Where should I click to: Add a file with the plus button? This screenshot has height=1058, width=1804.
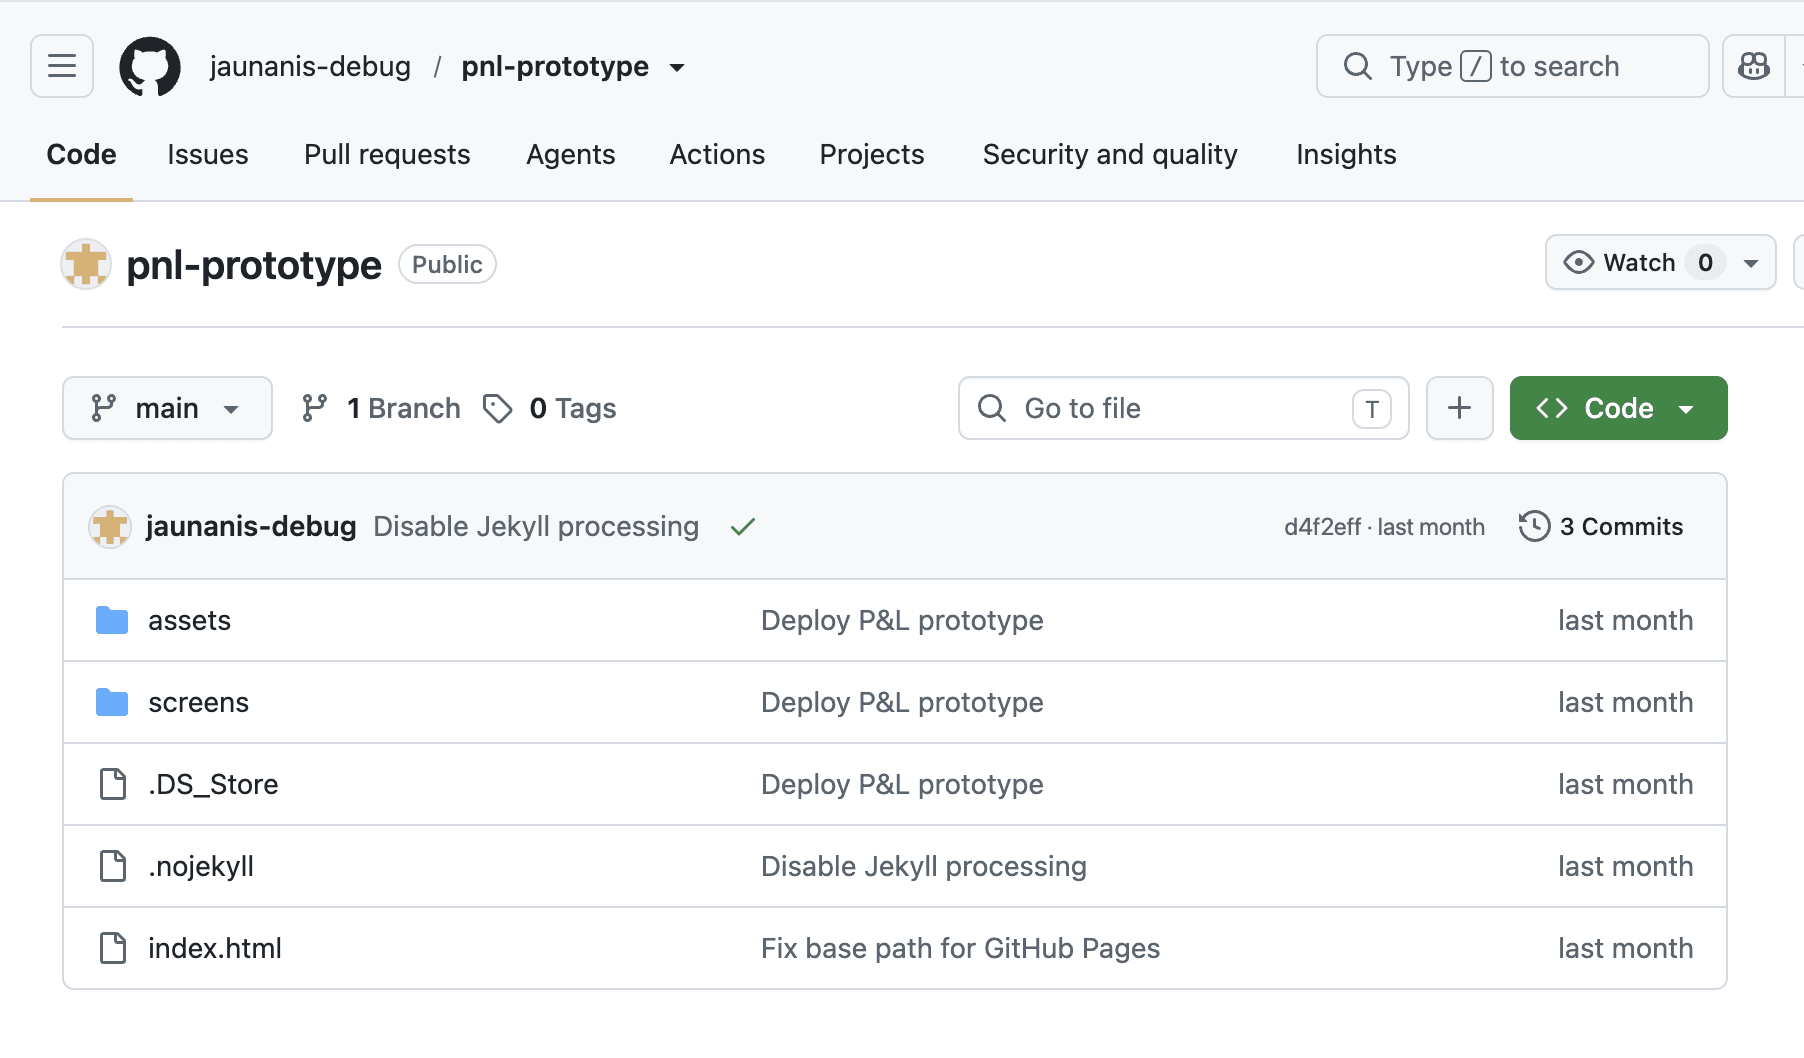point(1460,408)
